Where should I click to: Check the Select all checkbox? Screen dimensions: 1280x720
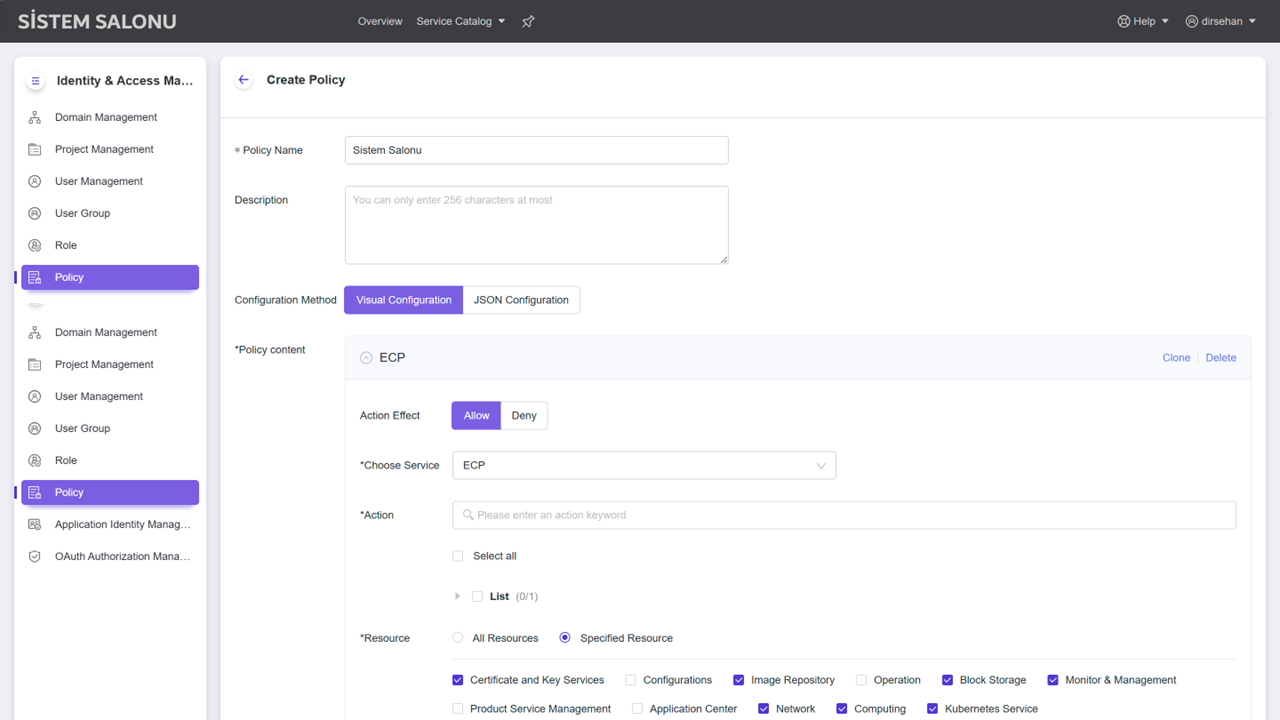point(458,556)
